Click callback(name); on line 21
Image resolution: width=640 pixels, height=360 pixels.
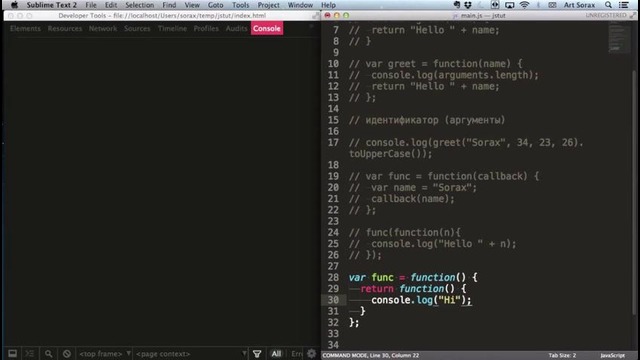tap(413, 199)
